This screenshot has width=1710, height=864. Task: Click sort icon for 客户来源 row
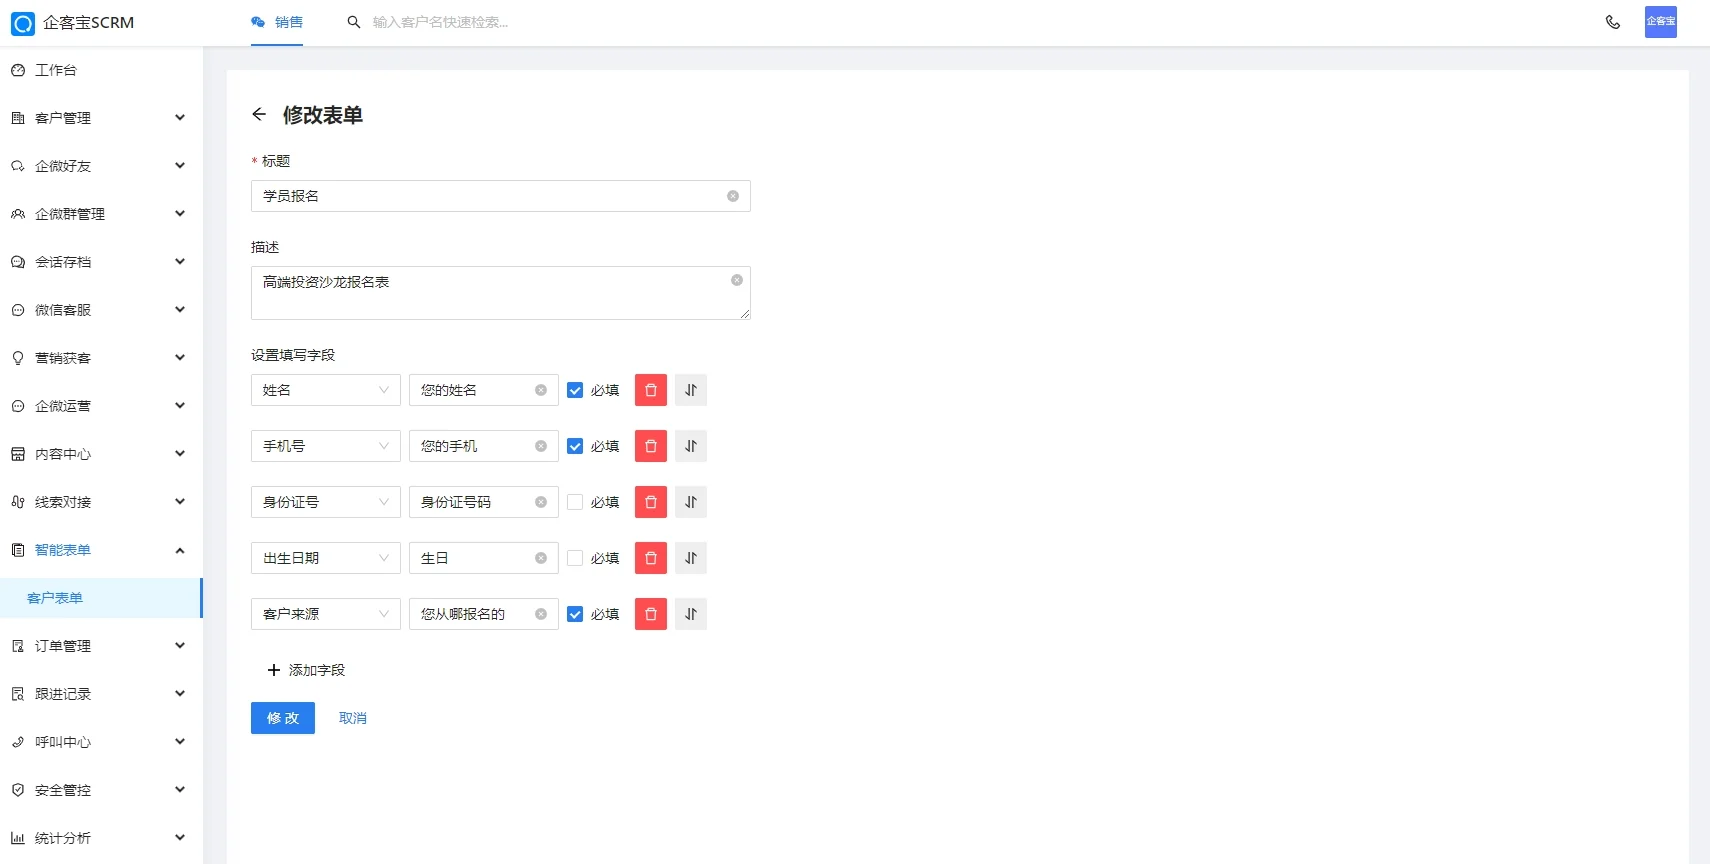pyautogui.click(x=691, y=614)
